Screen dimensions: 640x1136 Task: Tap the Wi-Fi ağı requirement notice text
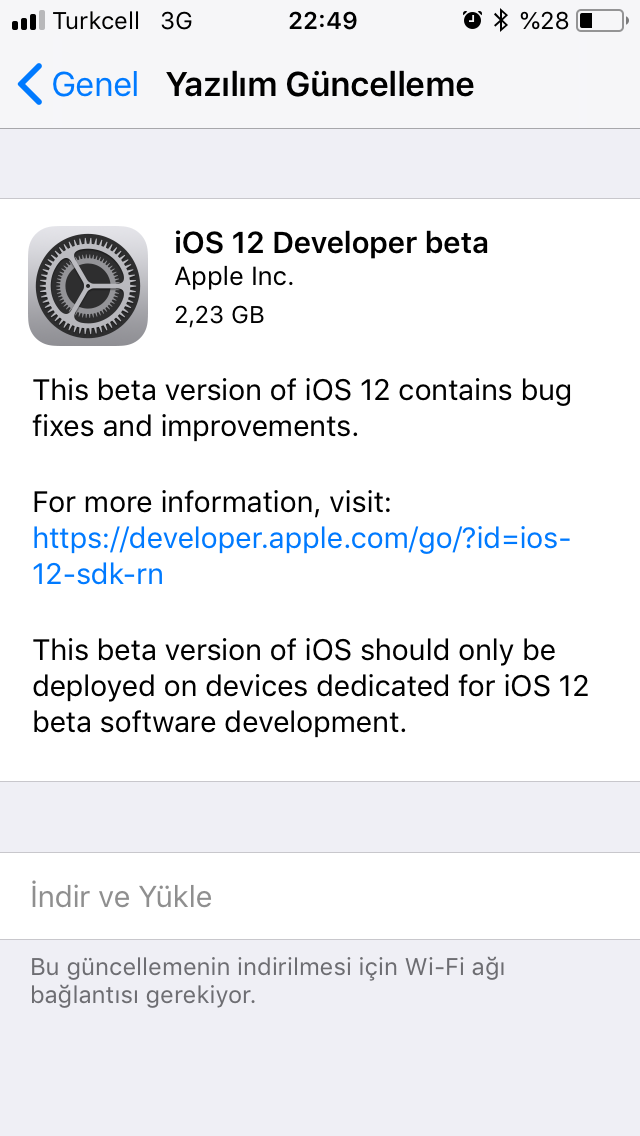tap(267, 980)
